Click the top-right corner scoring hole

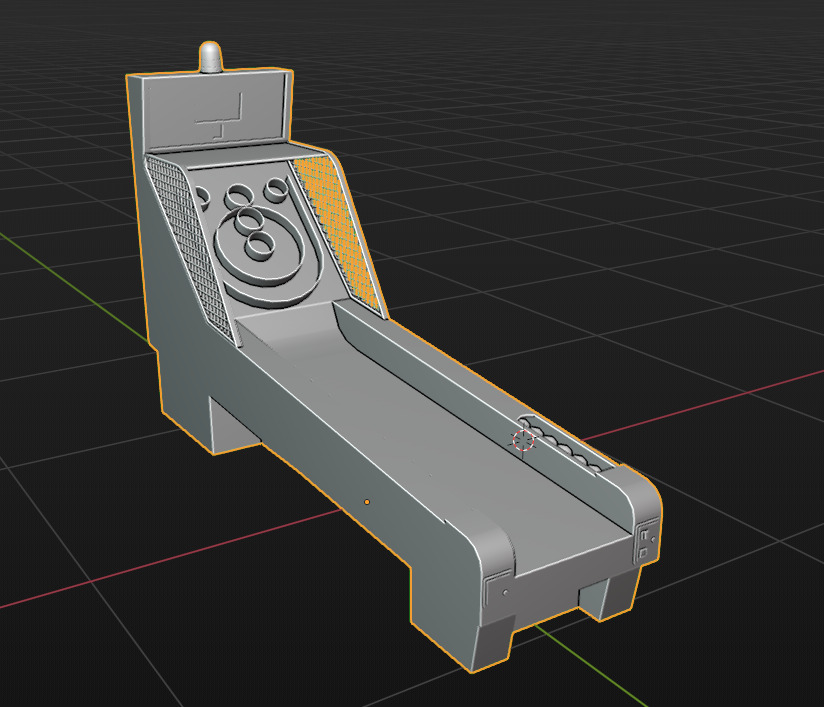point(276,190)
